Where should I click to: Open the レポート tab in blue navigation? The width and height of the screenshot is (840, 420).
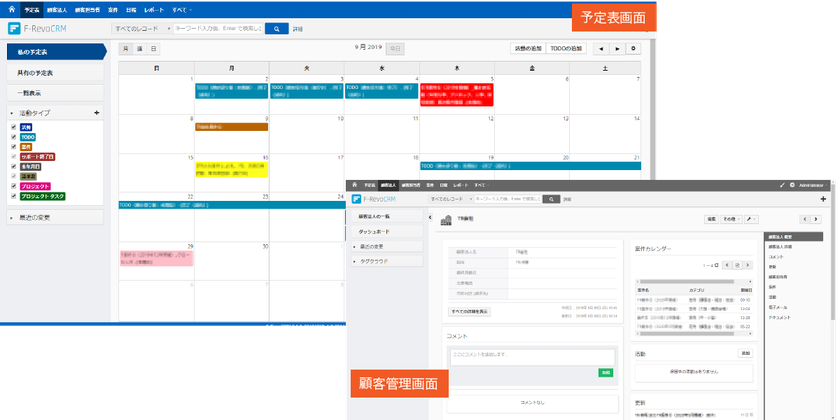pos(153,10)
